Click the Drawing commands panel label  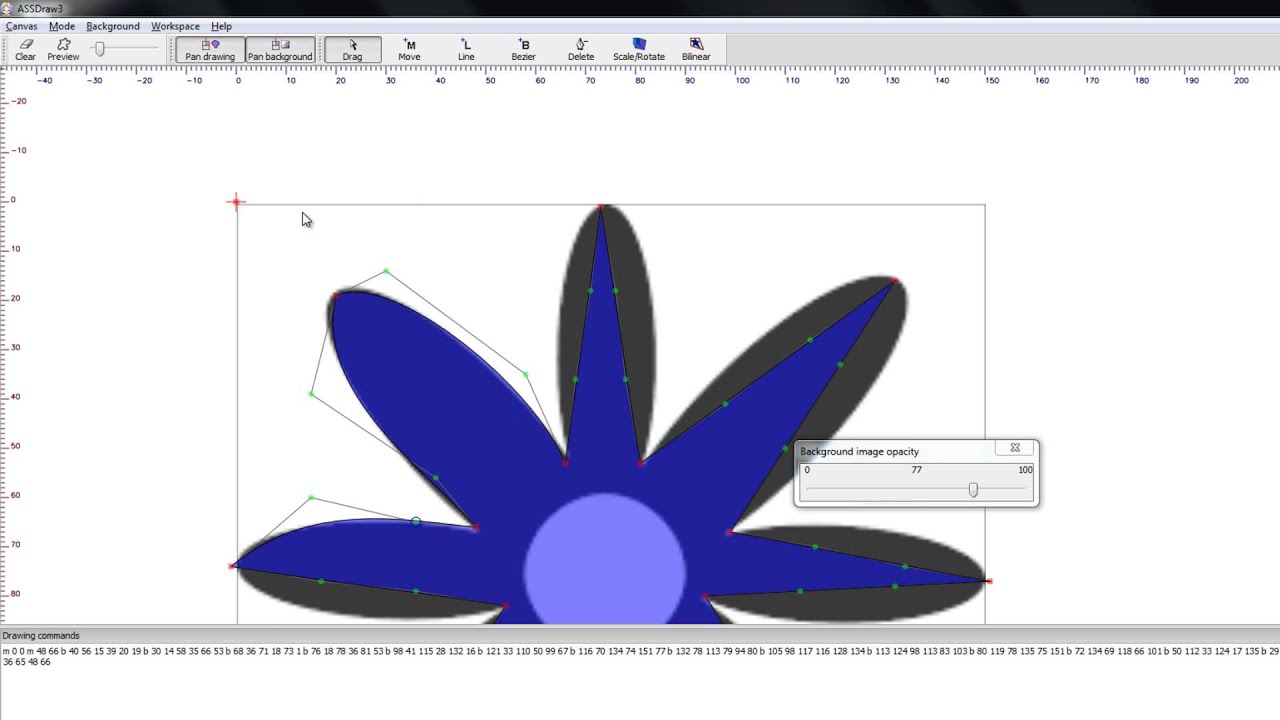point(41,635)
